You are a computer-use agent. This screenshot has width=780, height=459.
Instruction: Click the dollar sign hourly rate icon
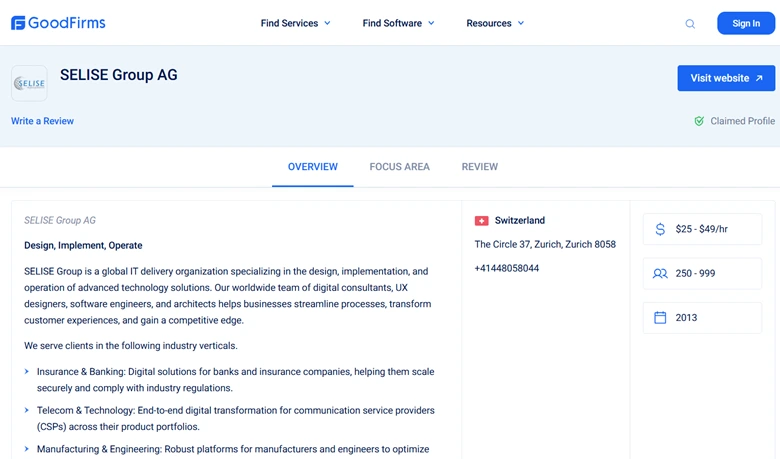tap(660, 229)
